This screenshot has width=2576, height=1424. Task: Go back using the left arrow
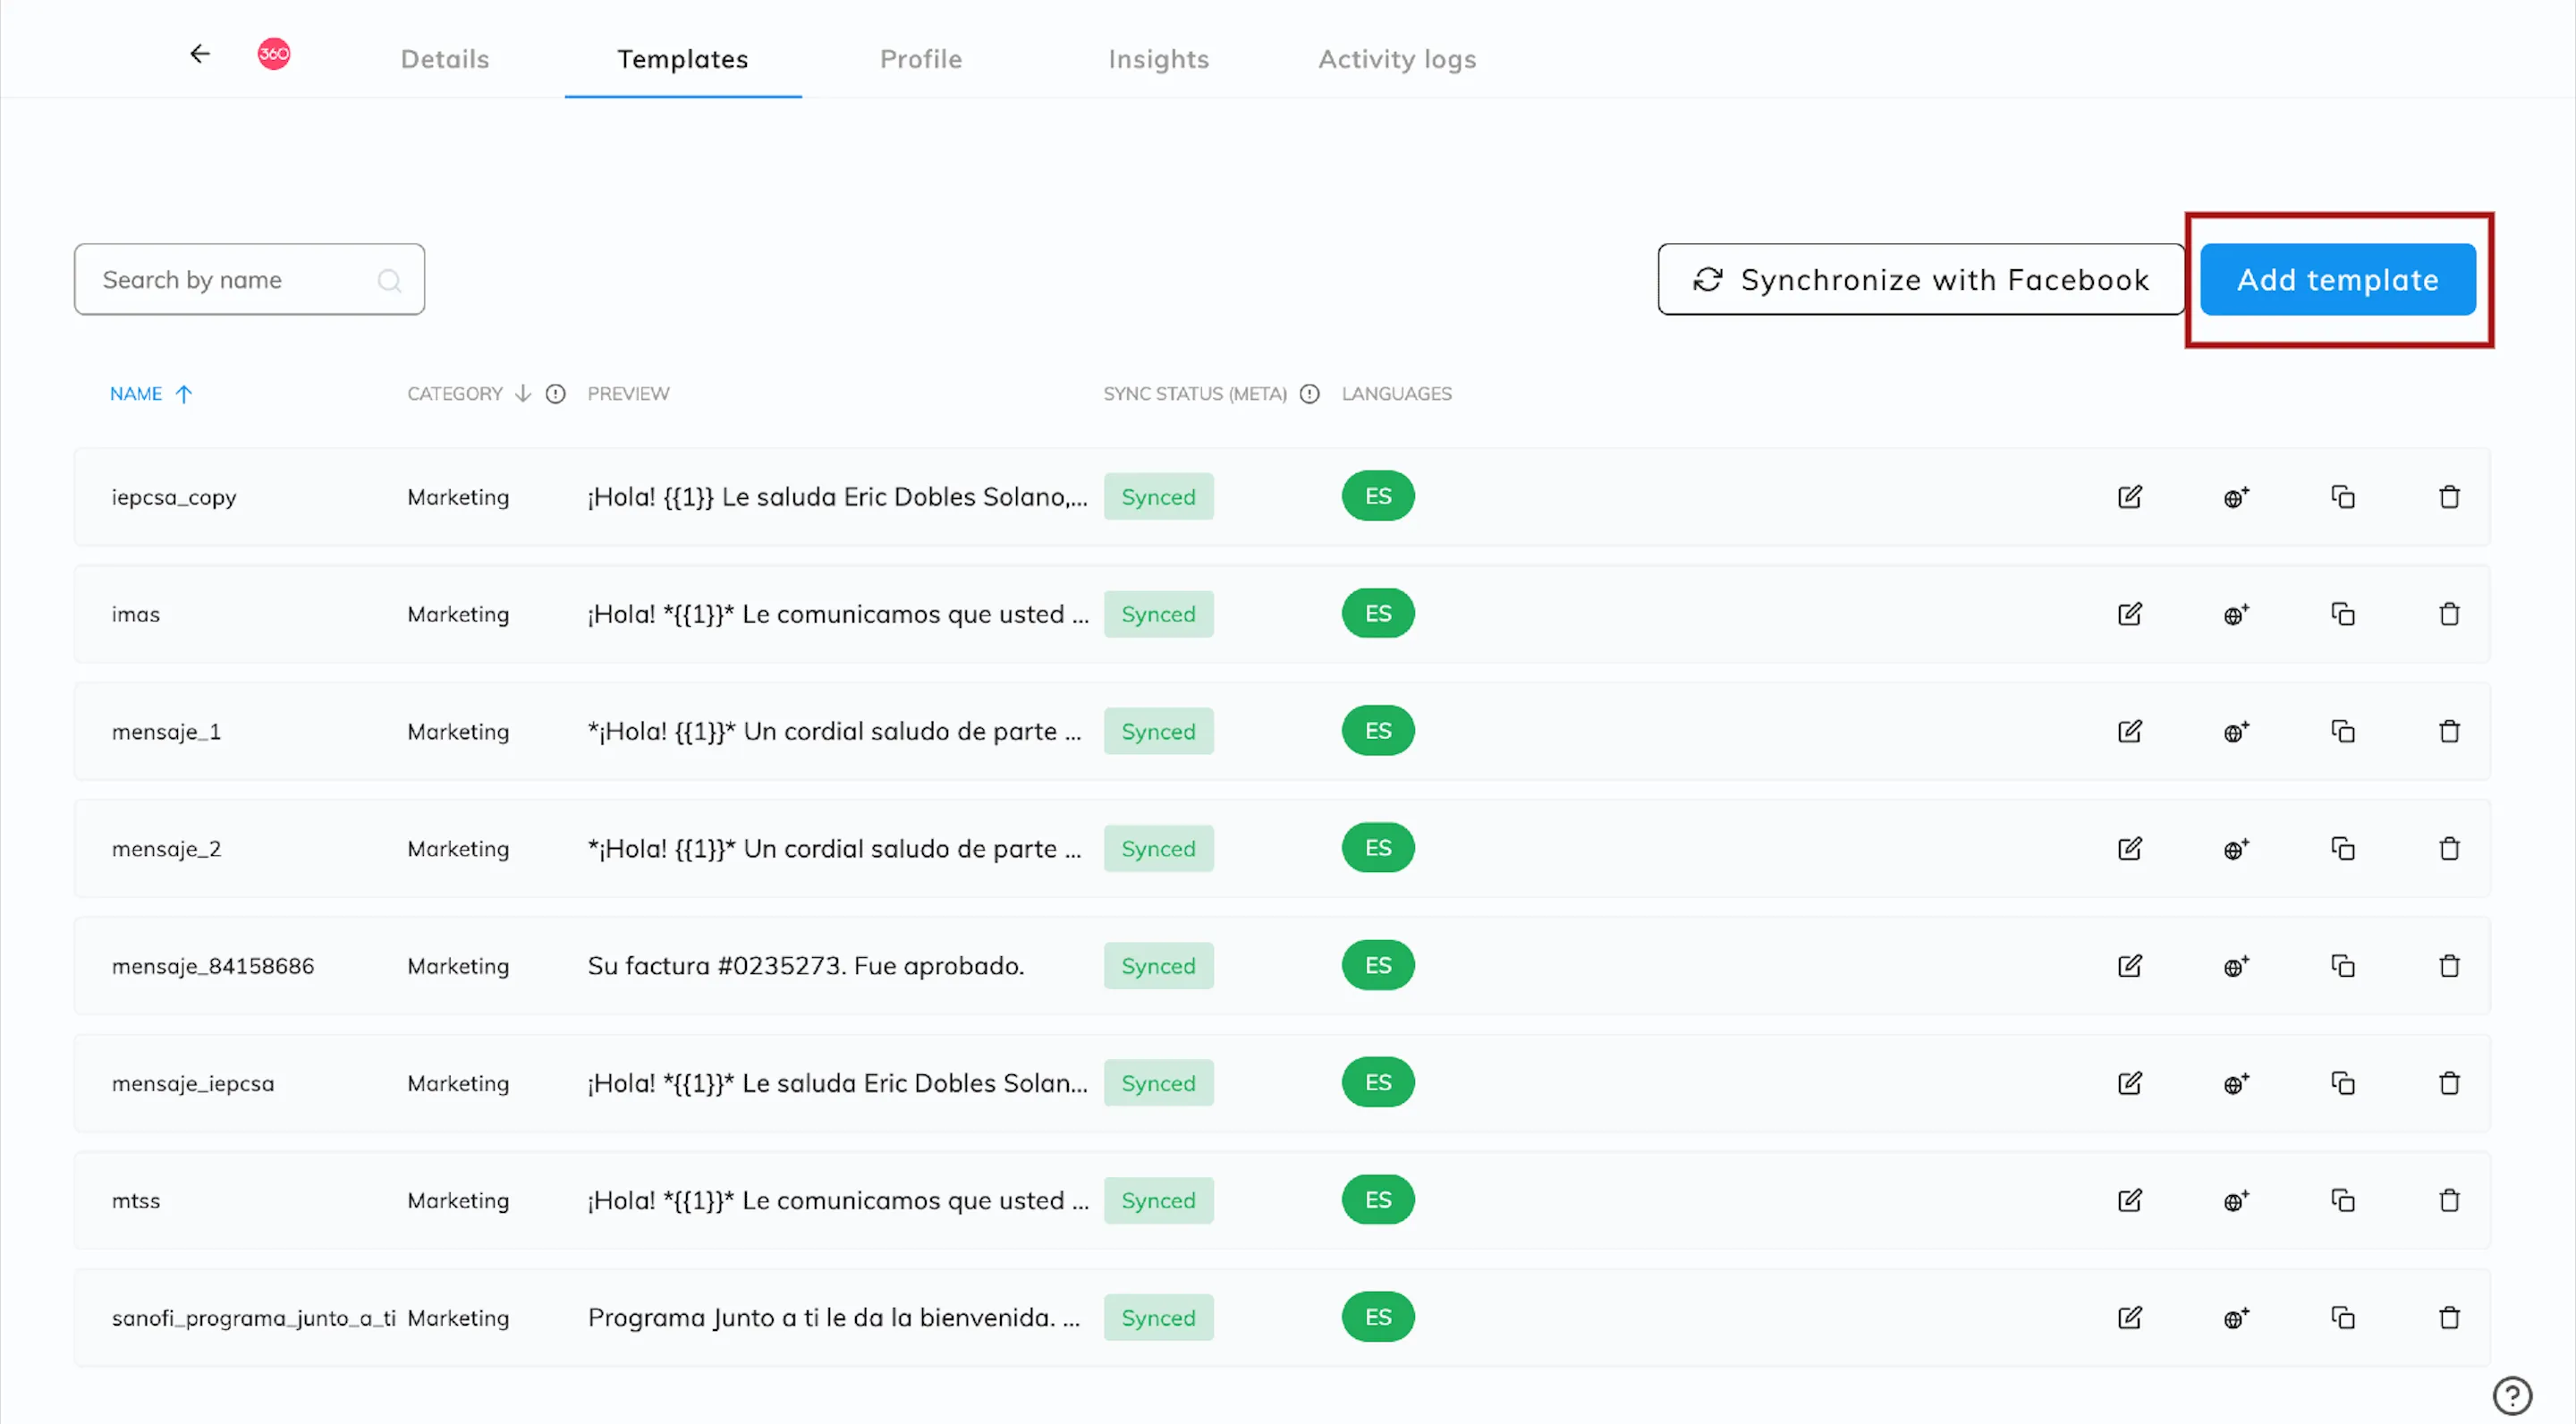pyautogui.click(x=200, y=54)
